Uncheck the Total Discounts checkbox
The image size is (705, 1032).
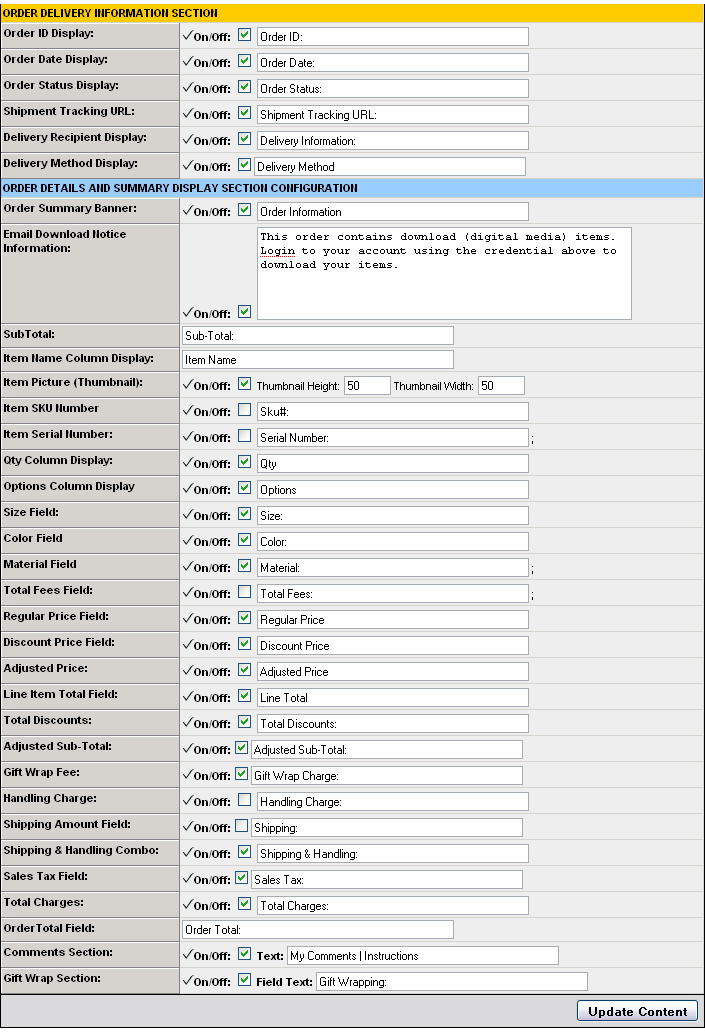point(244,722)
